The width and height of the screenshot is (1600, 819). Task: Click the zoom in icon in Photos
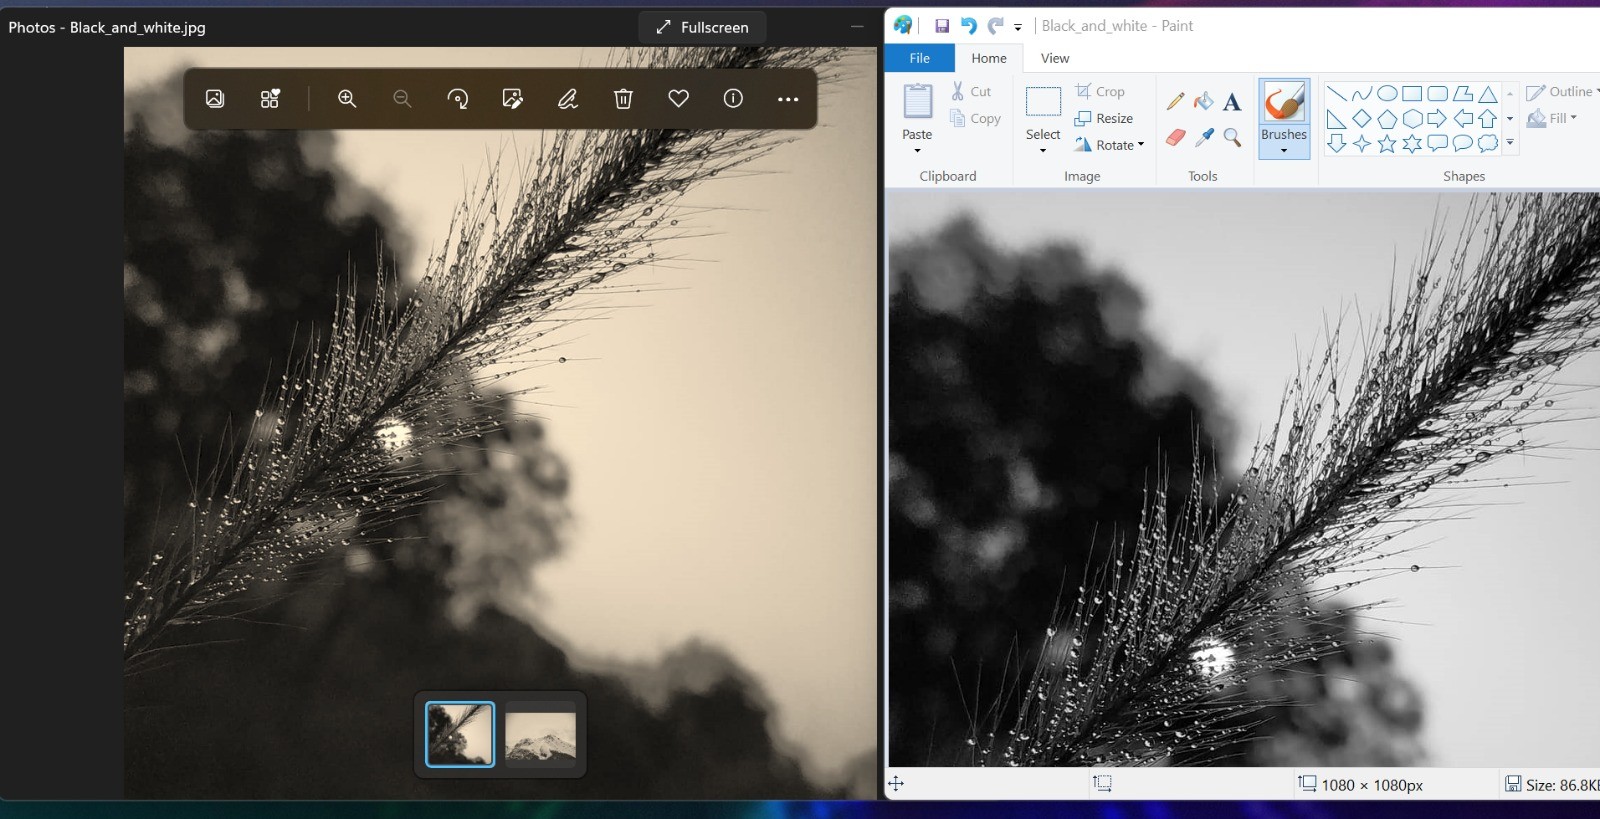tap(347, 98)
